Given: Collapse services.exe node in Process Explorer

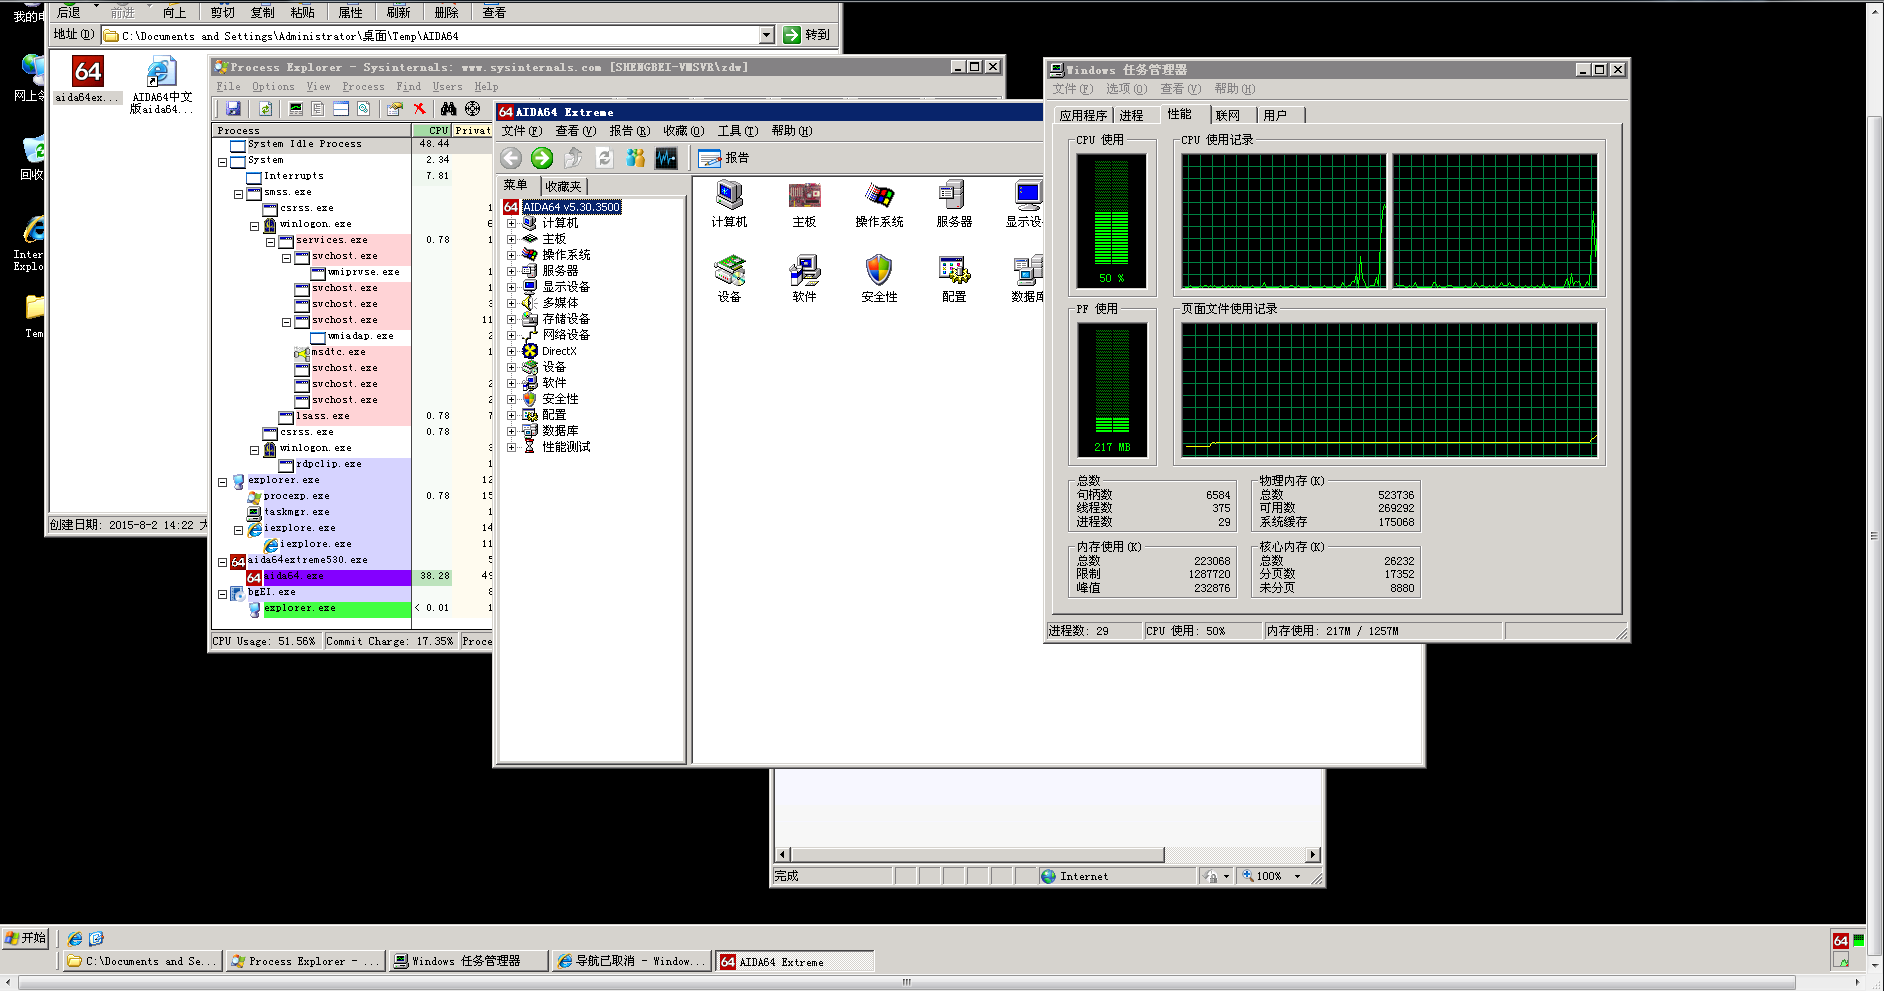Looking at the screenshot, I should [270, 242].
